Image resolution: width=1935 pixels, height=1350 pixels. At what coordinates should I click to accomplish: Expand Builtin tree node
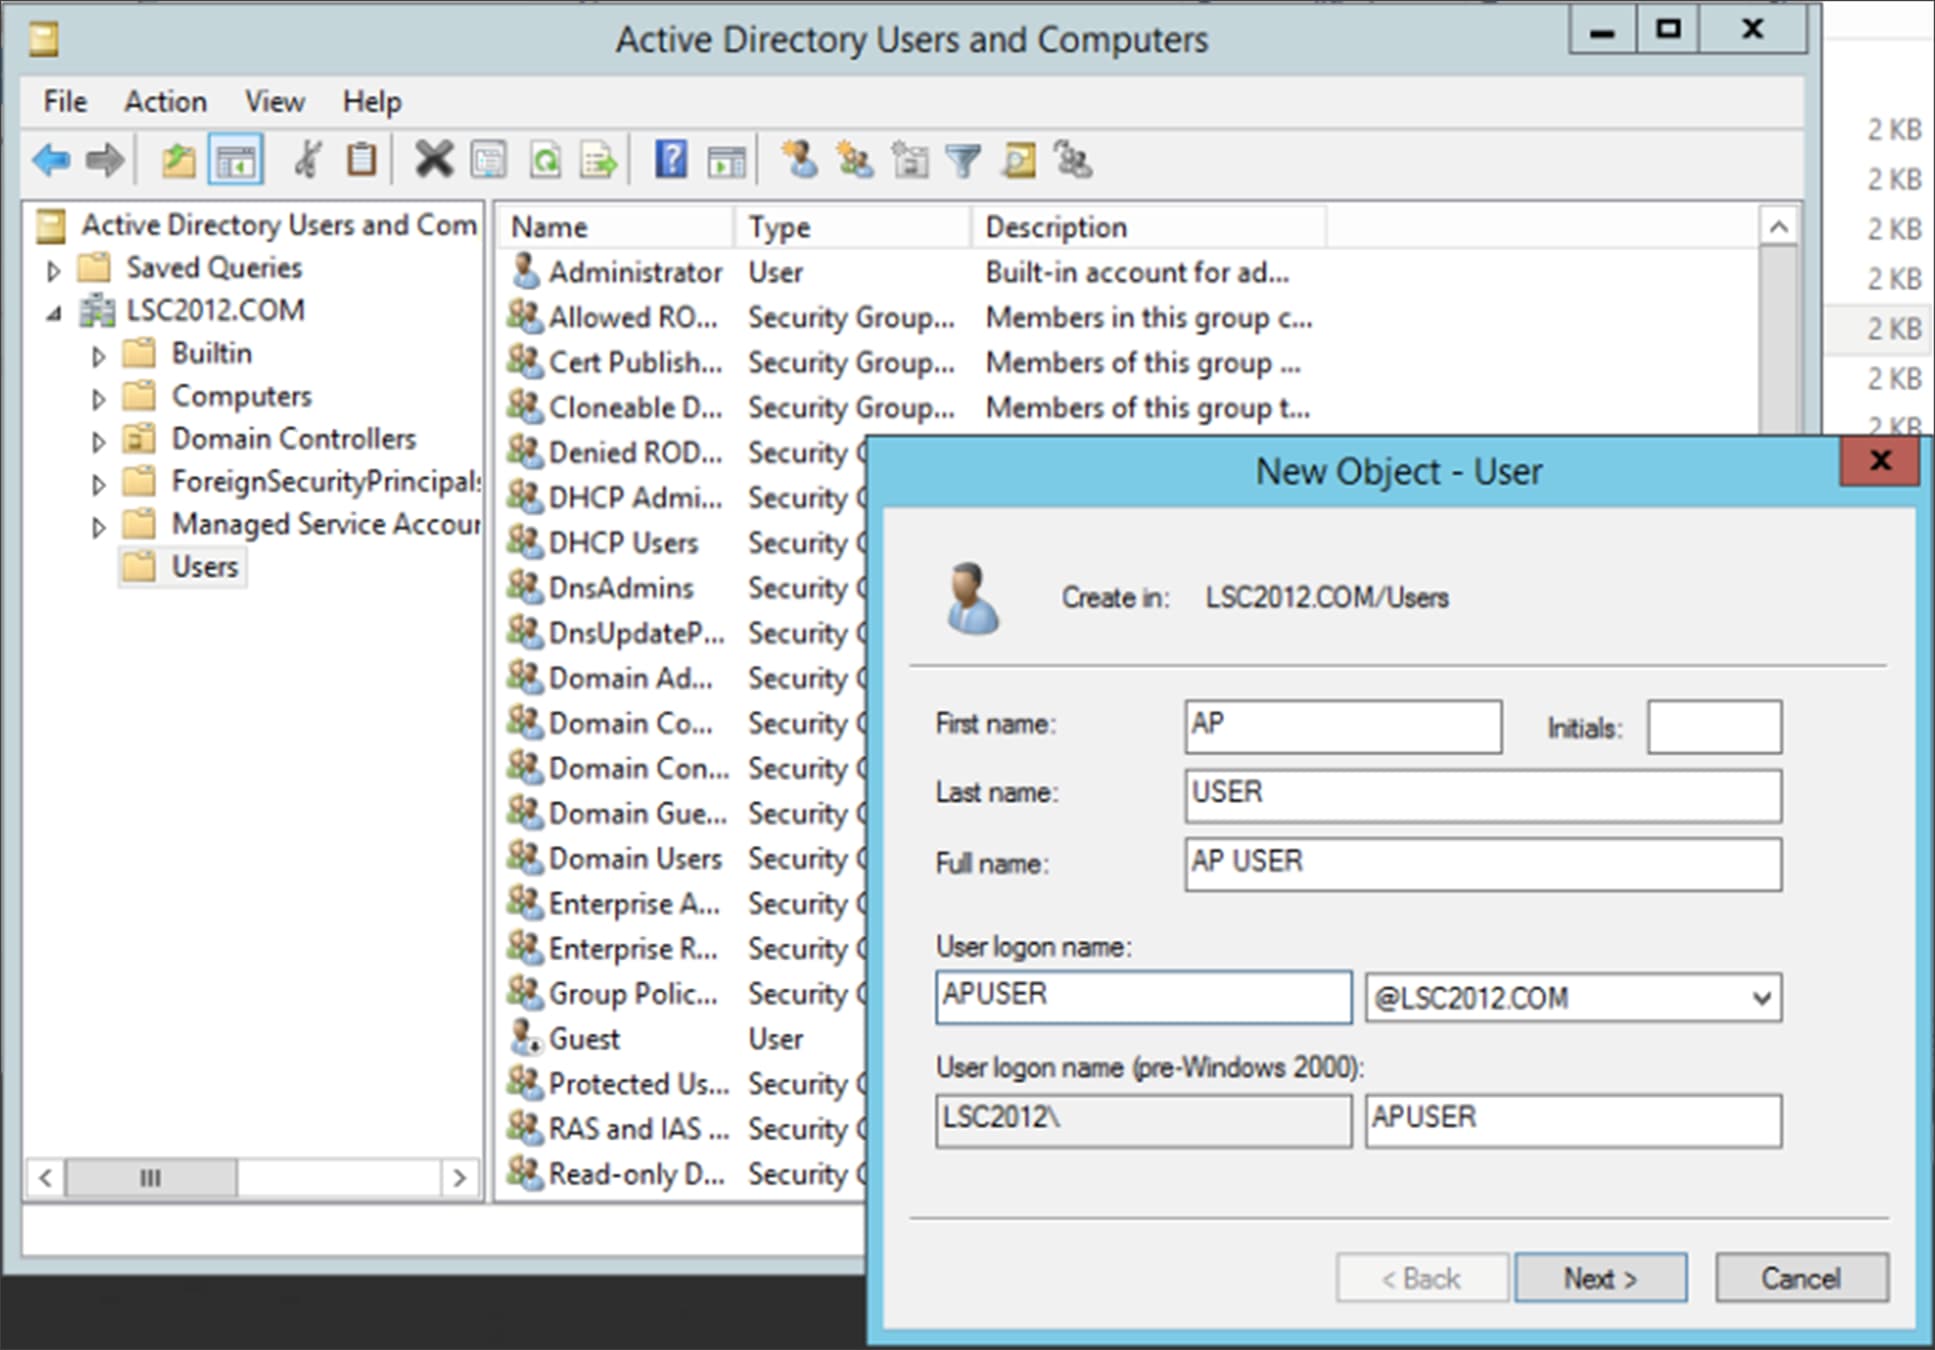[x=98, y=356]
